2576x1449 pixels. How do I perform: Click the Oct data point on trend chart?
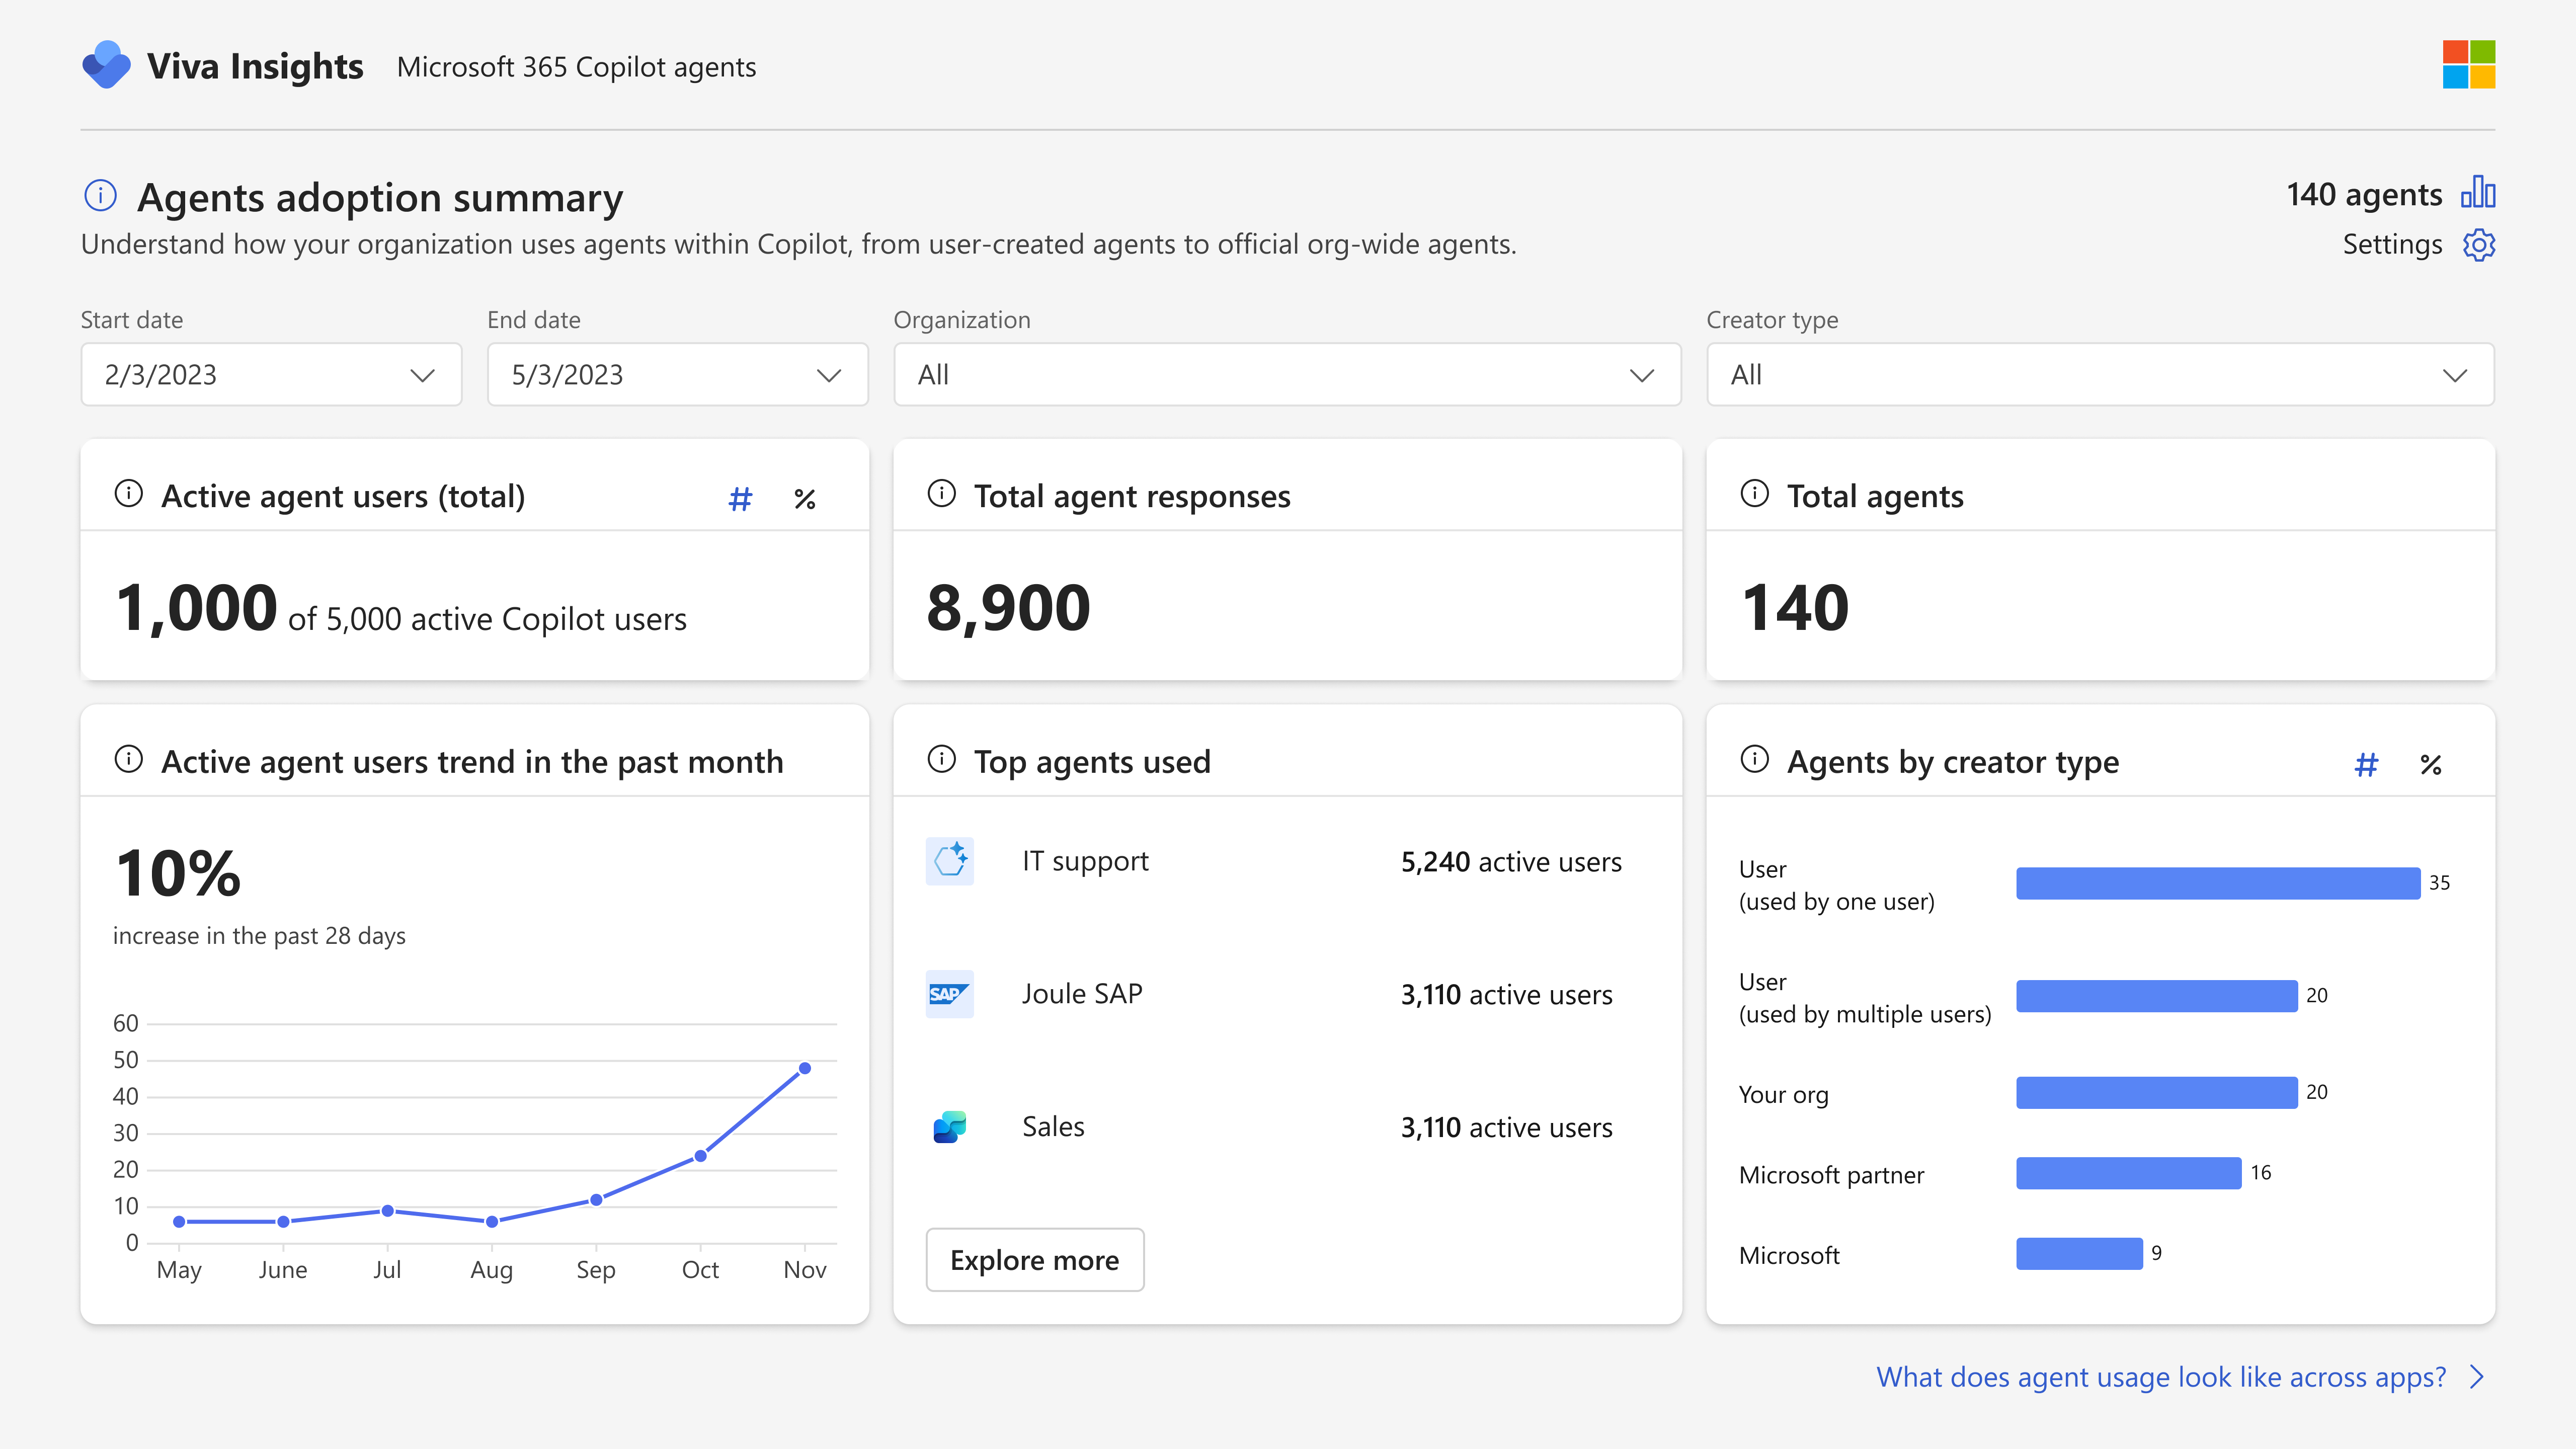pyautogui.click(x=701, y=1156)
